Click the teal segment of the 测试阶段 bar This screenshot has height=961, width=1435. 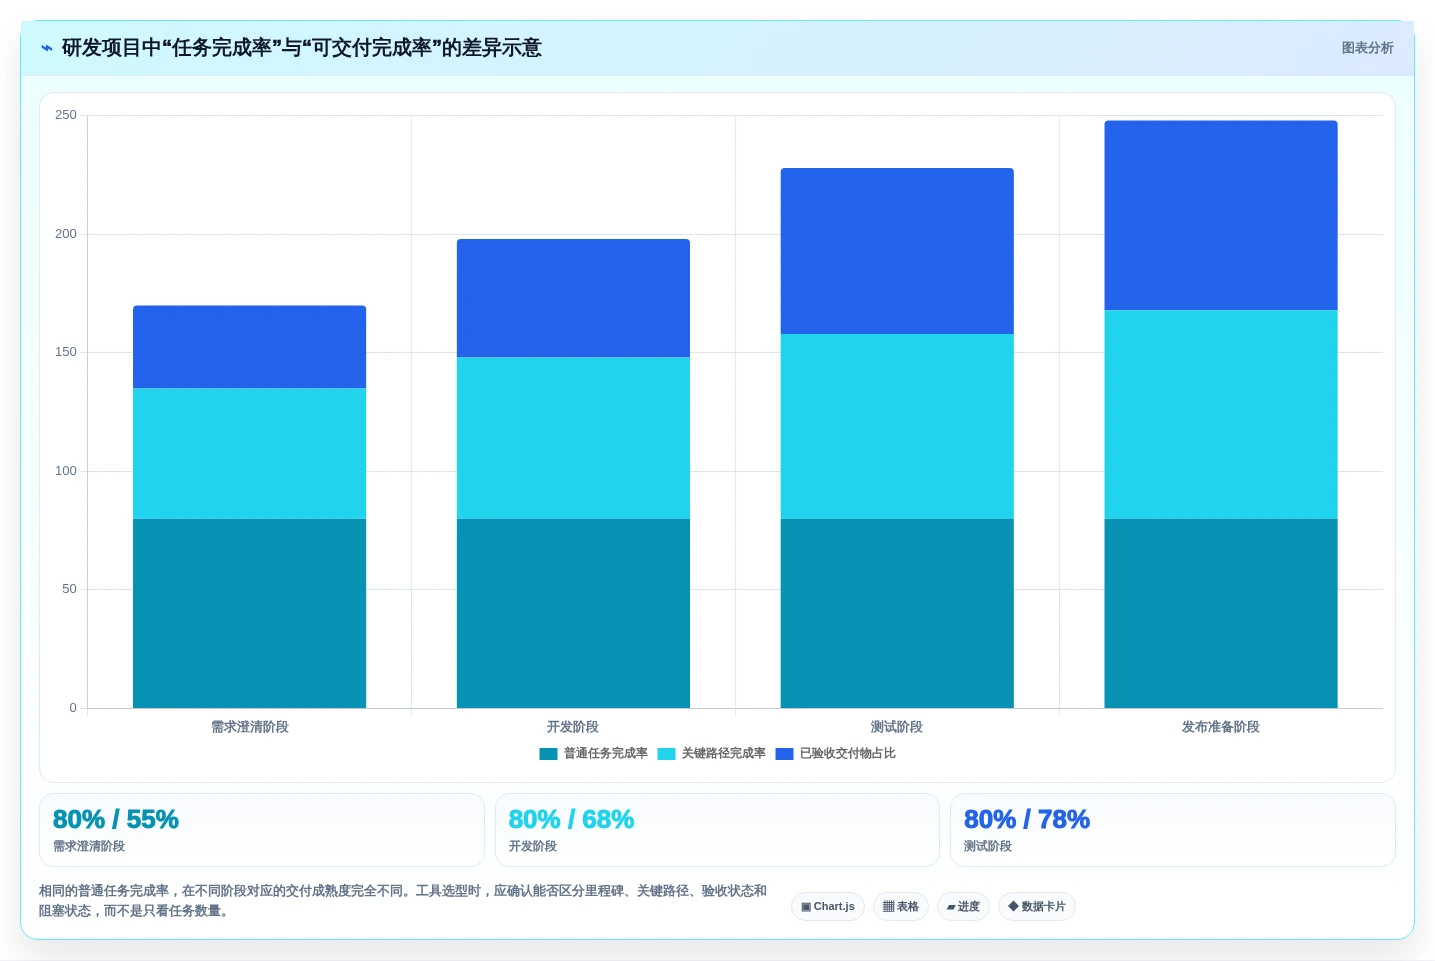pos(897,614)
